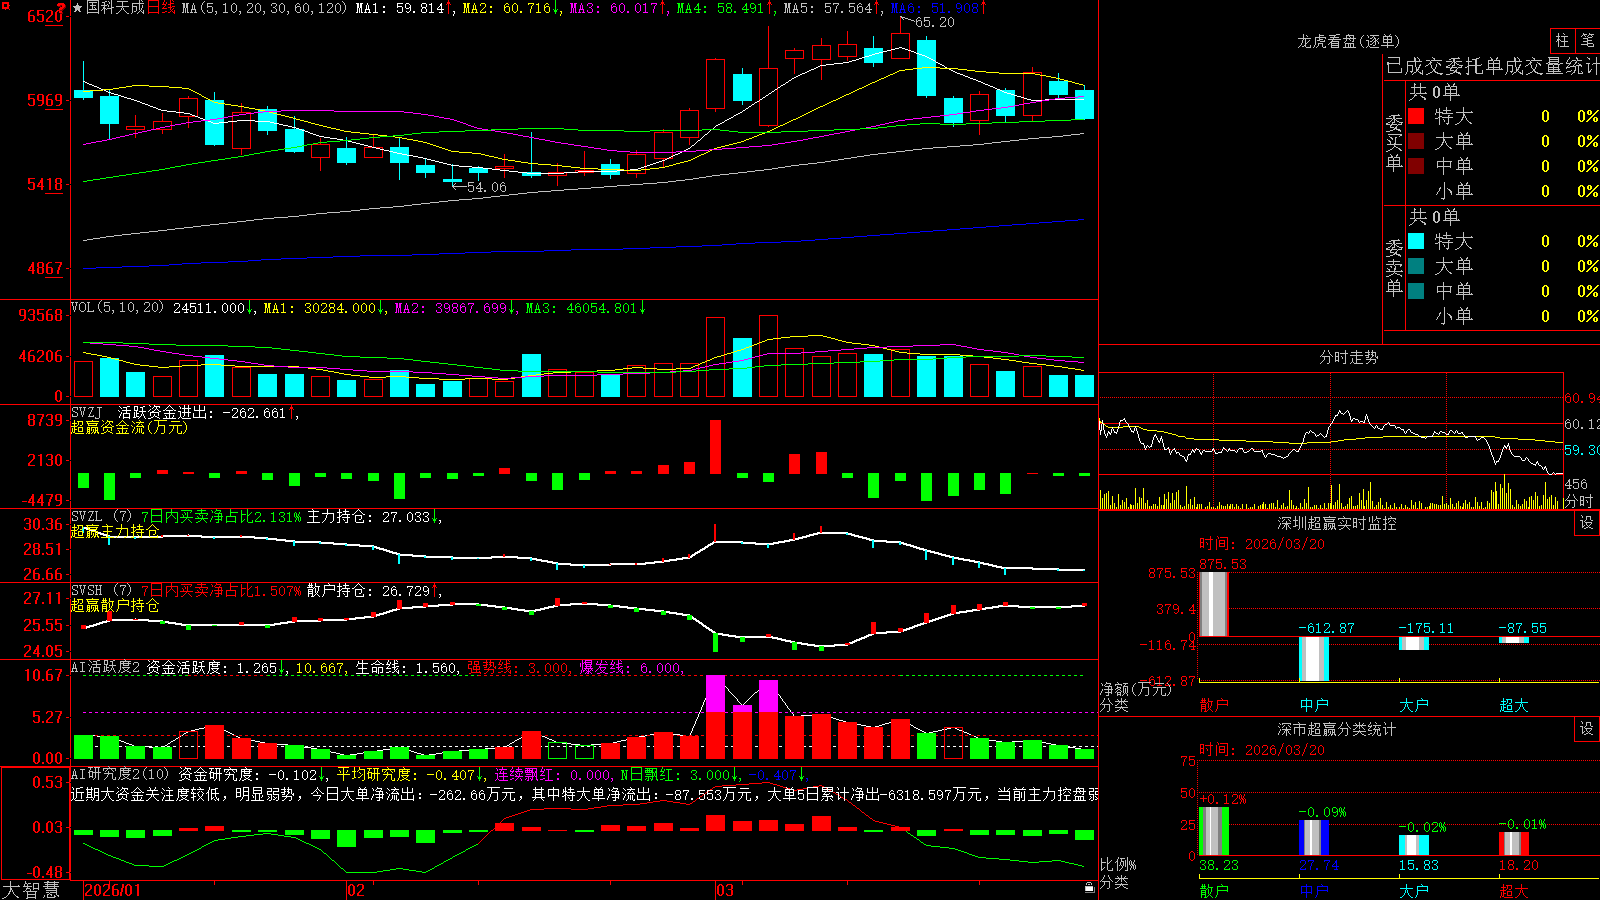Click the 超赢资金流(万元) label

[x=128, y=427]
